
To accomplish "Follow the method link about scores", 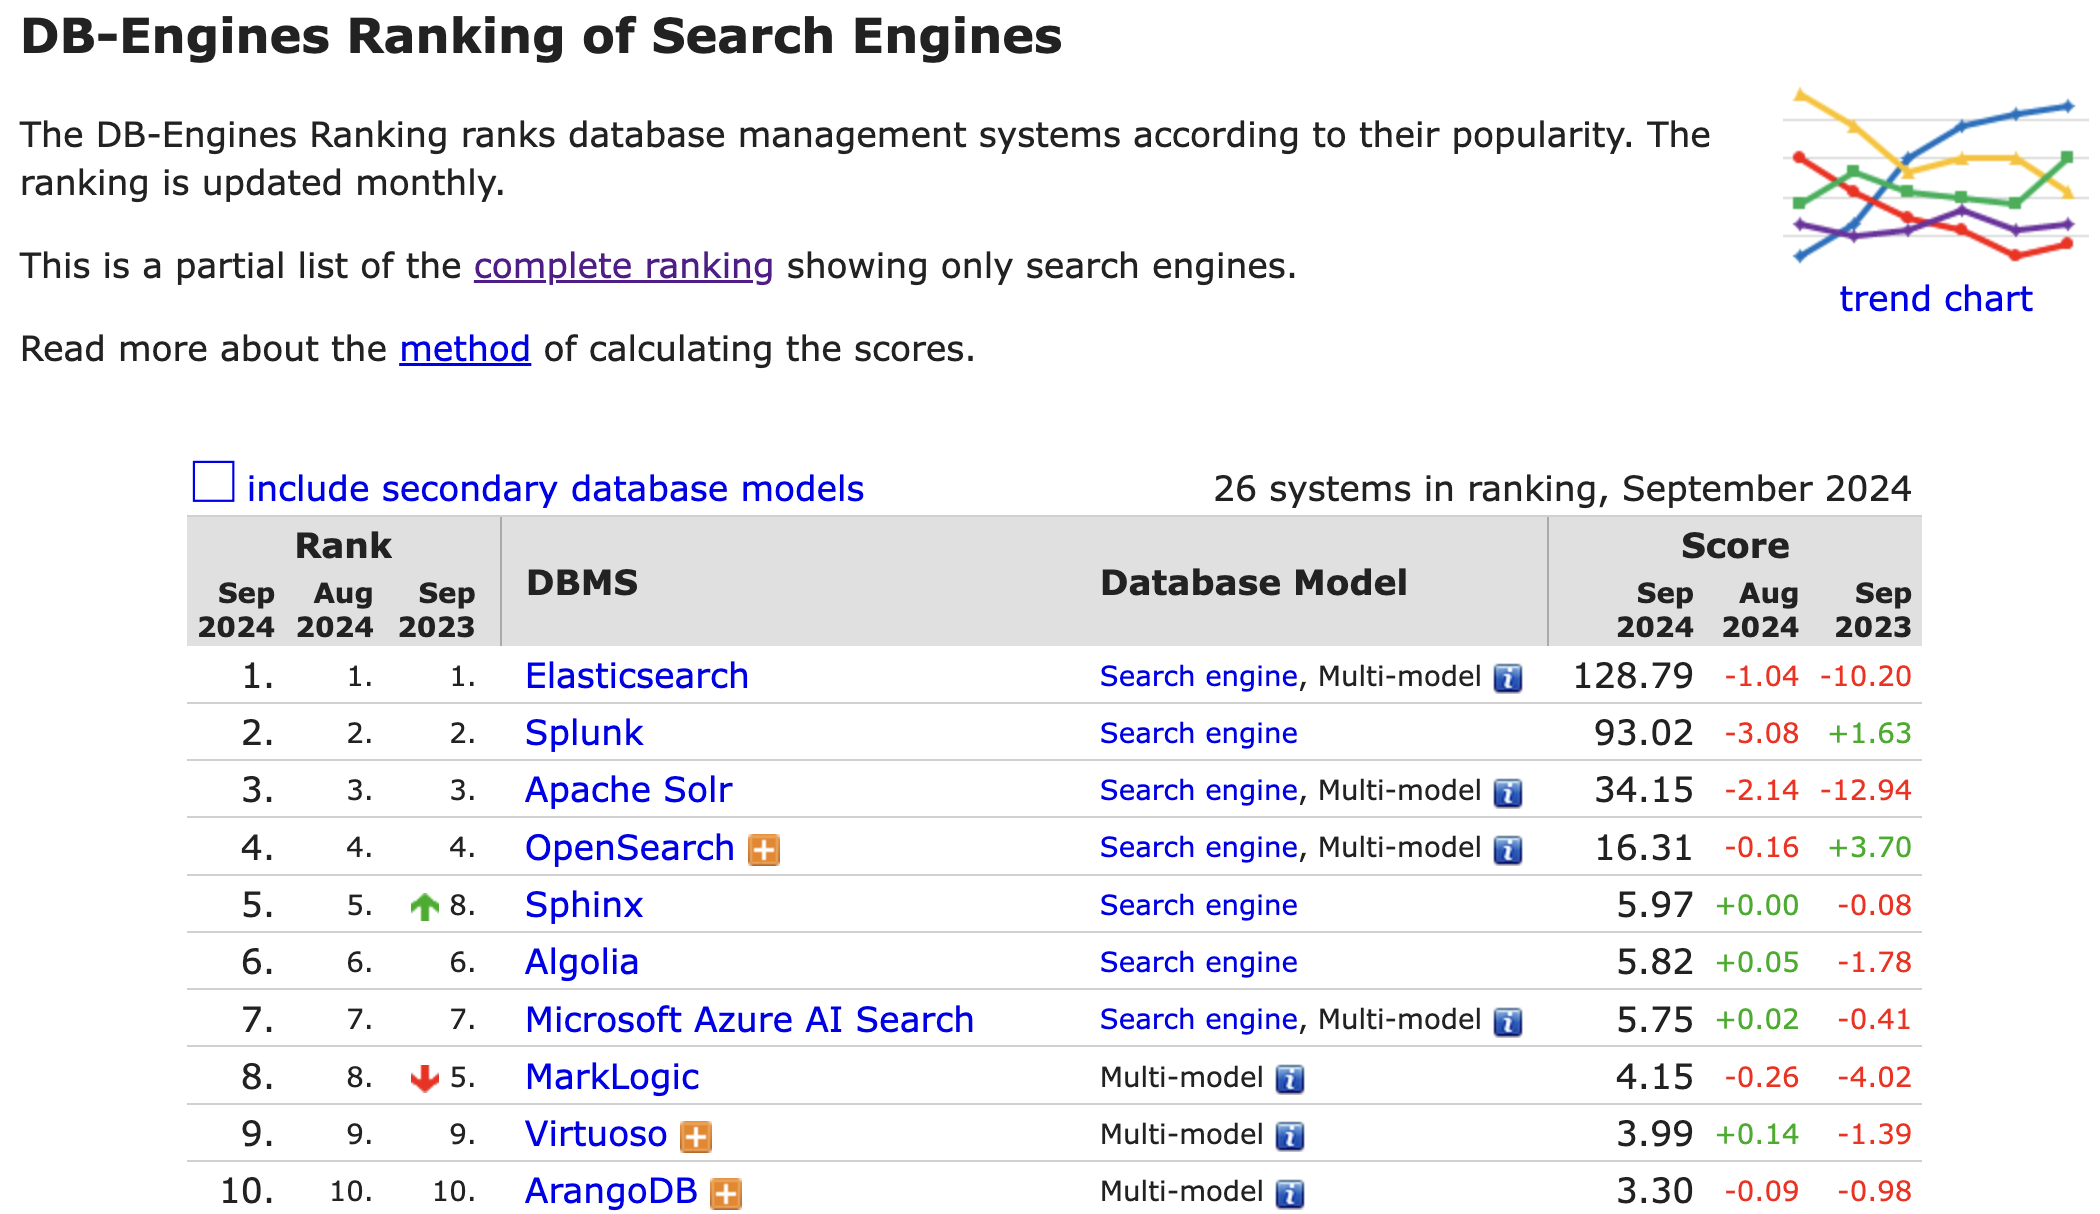I will click(x=465, y=349).
